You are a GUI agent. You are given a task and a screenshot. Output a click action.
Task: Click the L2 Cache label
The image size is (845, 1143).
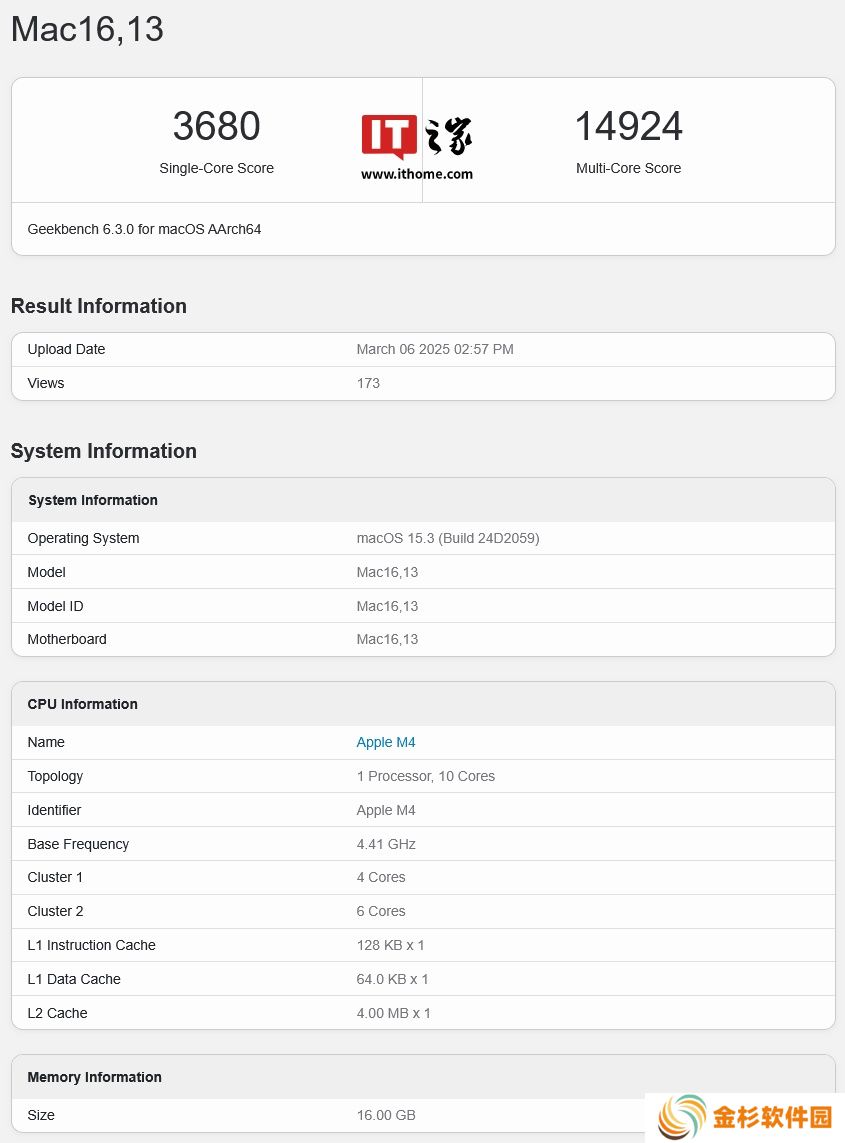pos(58,1013)
